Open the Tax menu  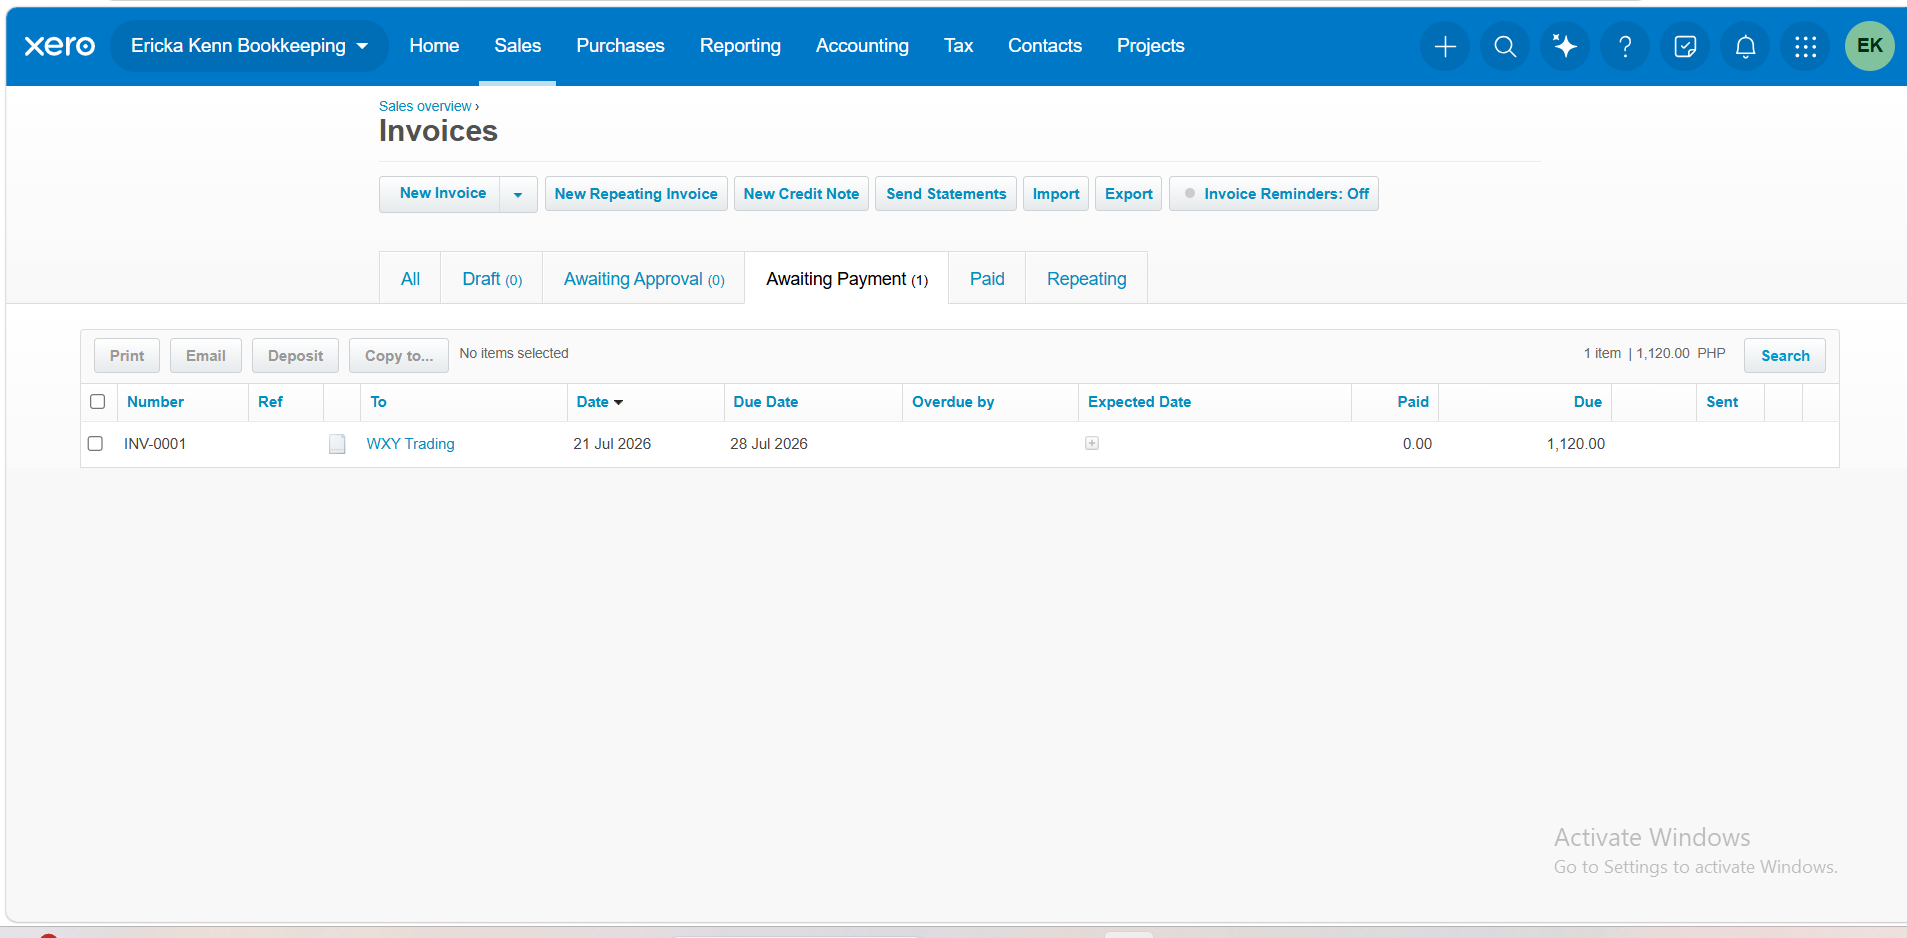958,46
